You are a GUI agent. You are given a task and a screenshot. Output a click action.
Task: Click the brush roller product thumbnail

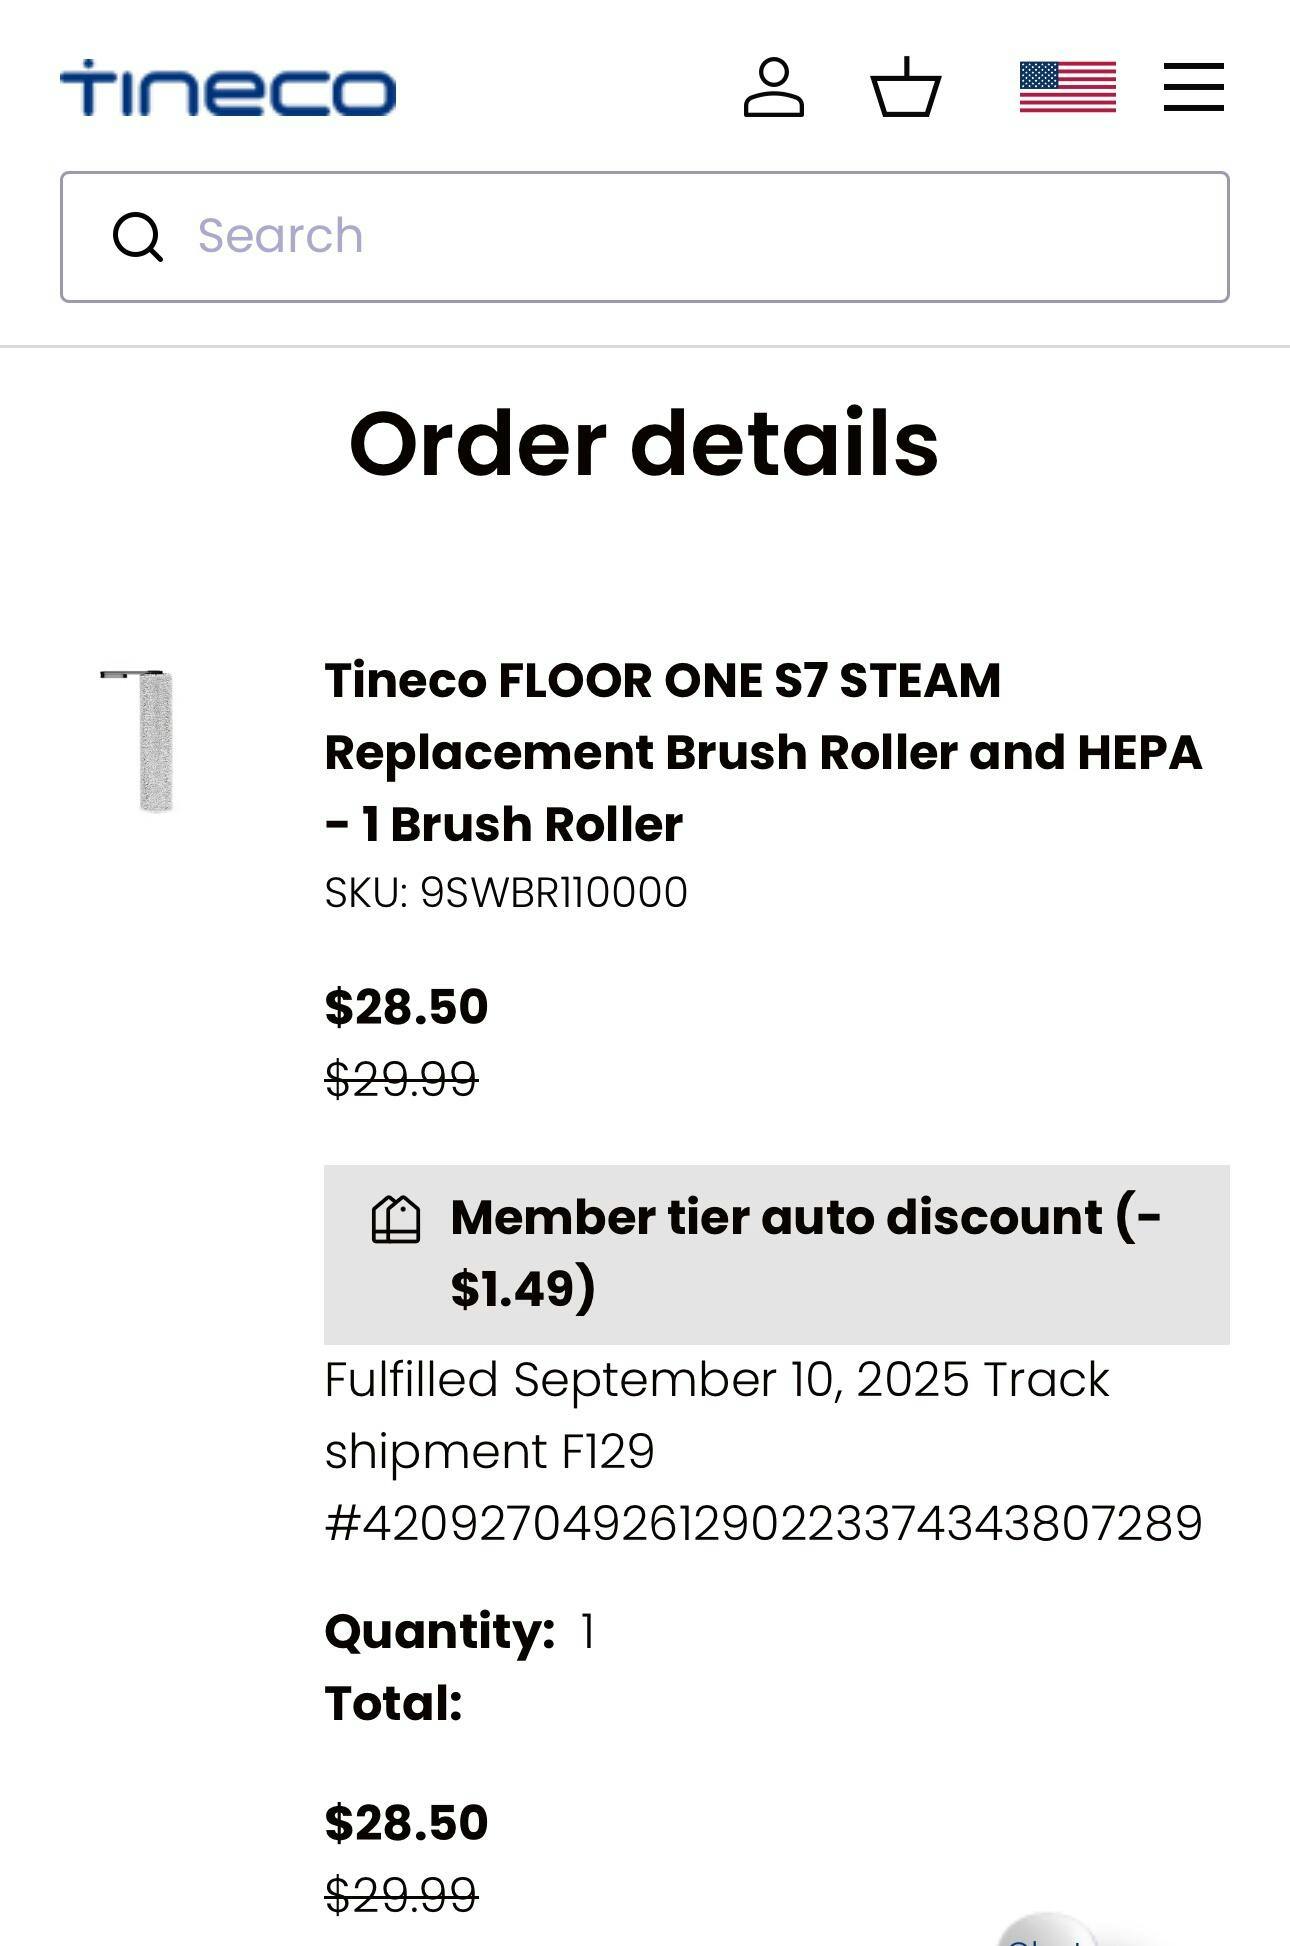[148, 740]
